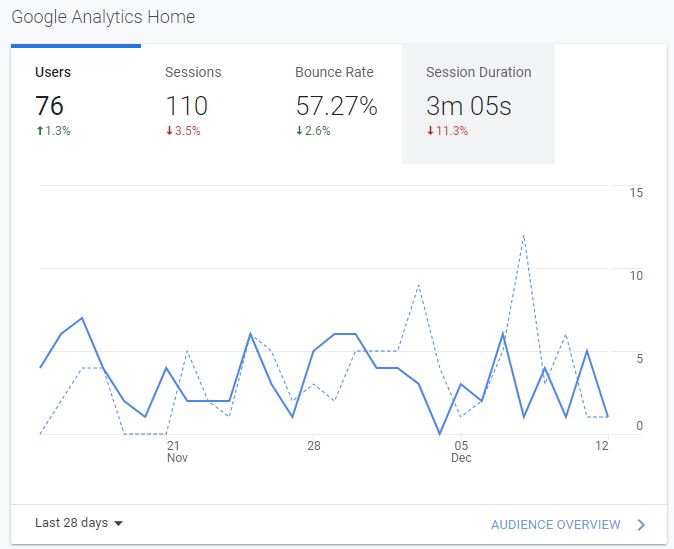Screen dimensions: 674x549
Task: Click the highest dashed-line peak near 12
Action: 524,236
